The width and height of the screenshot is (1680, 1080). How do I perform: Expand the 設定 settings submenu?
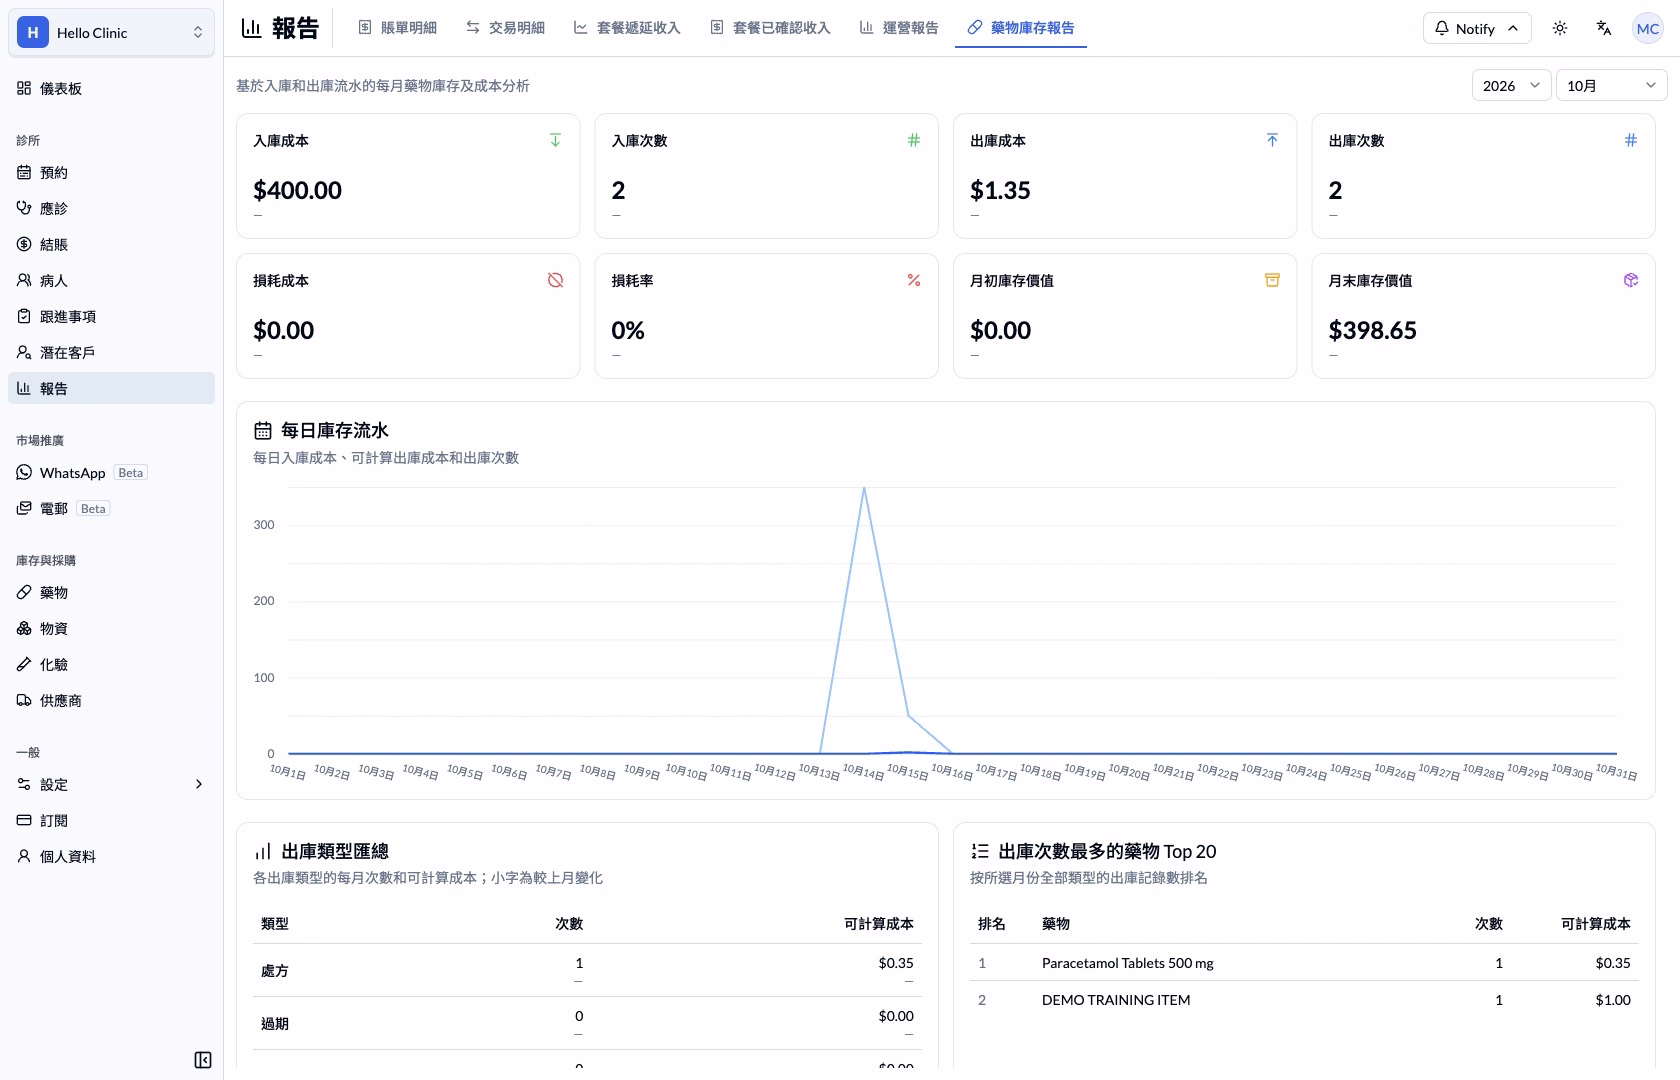[x=111, y=785]
